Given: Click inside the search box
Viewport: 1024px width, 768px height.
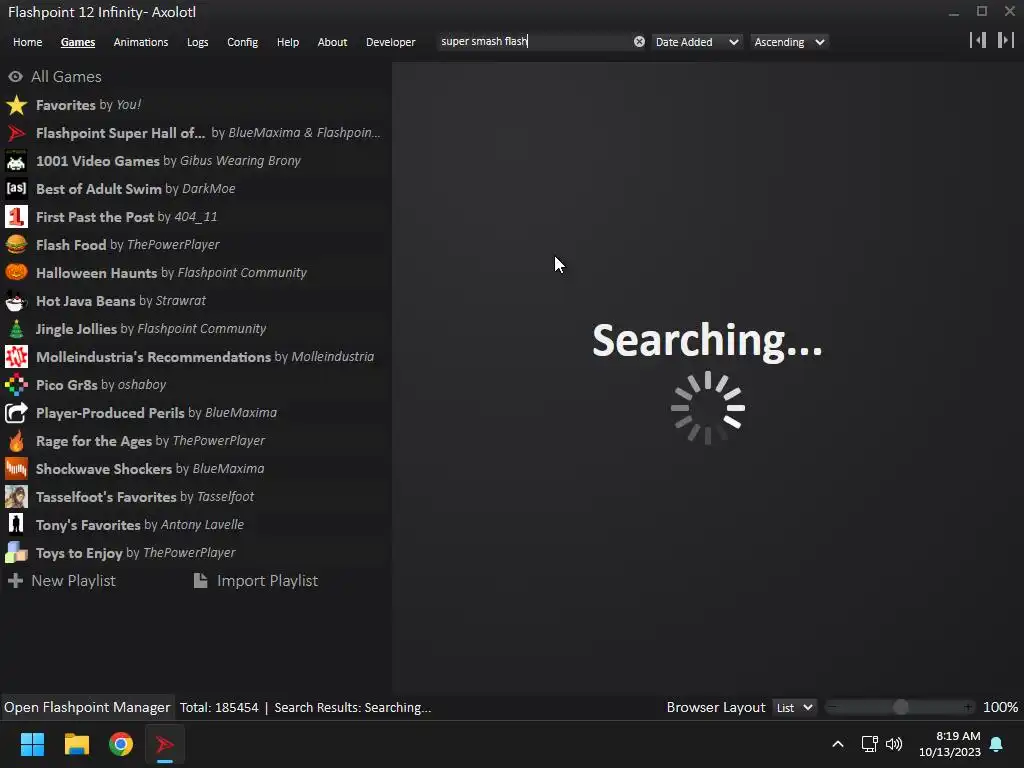Looking at the screenshot, I should 536,41.
